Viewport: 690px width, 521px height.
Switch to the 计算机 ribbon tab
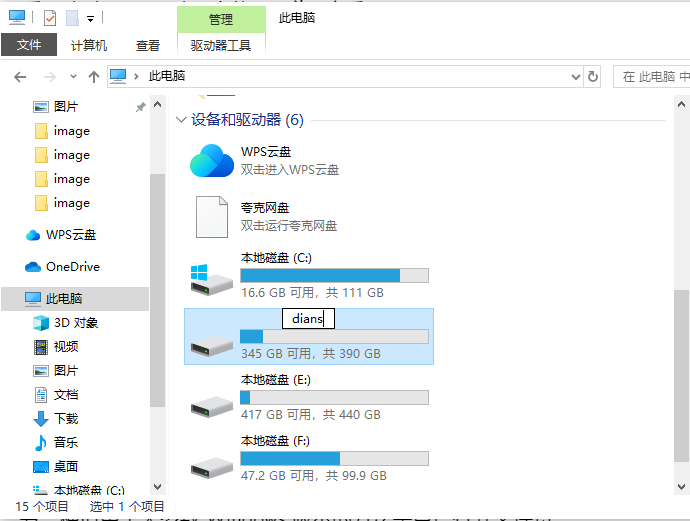pyautogui.click(x=89, y=45)
